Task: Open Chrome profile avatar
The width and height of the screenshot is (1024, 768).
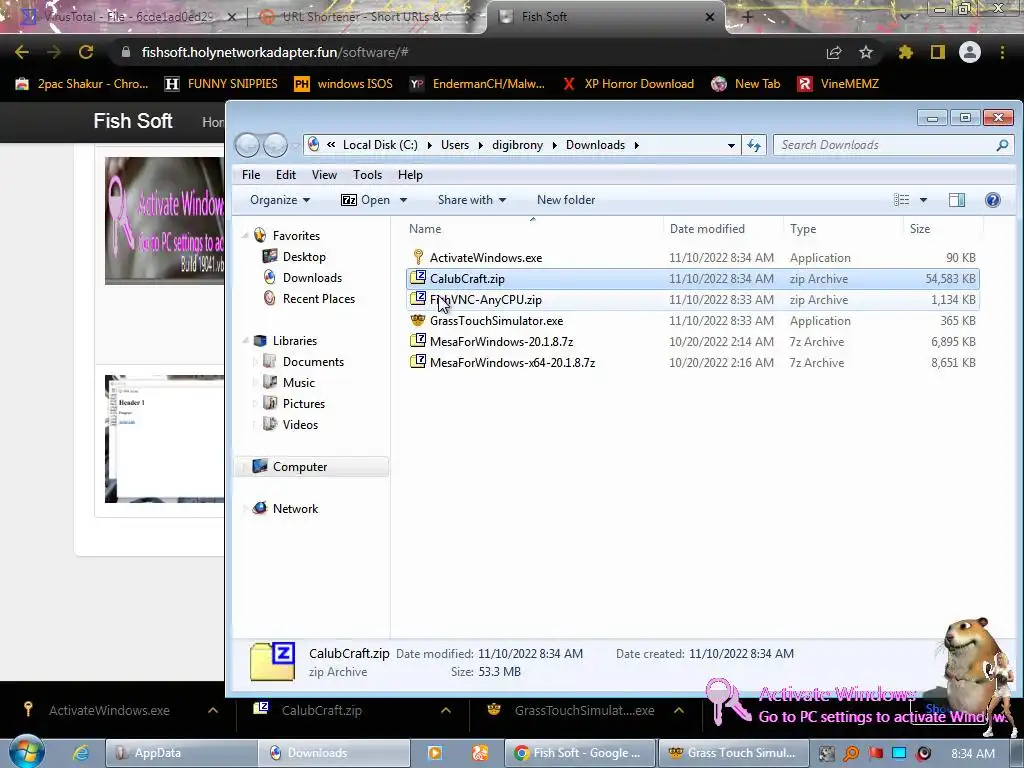Action: [970, 52]
